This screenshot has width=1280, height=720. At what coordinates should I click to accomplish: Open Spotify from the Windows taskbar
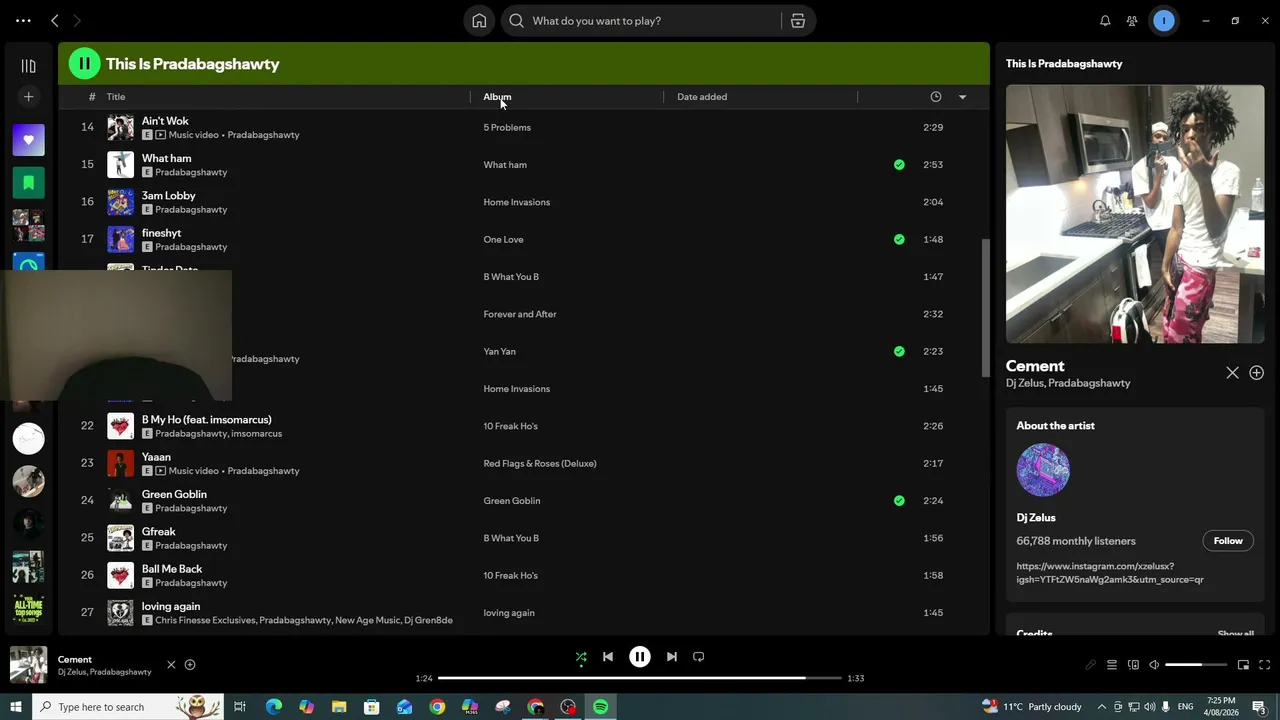click(600, 707)
